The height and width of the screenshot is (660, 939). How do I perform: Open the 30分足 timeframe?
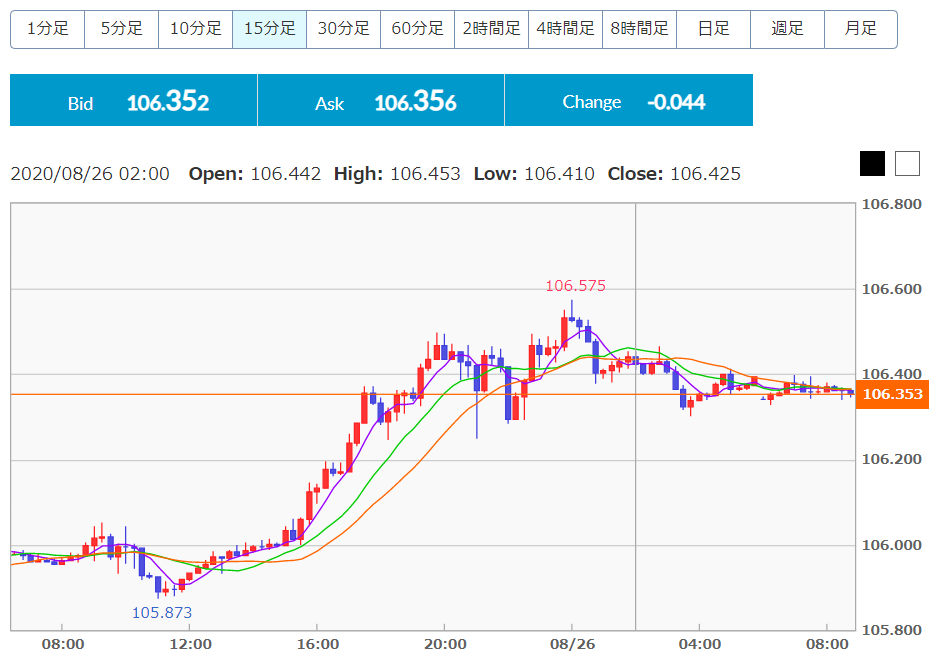tap(343, 29)
